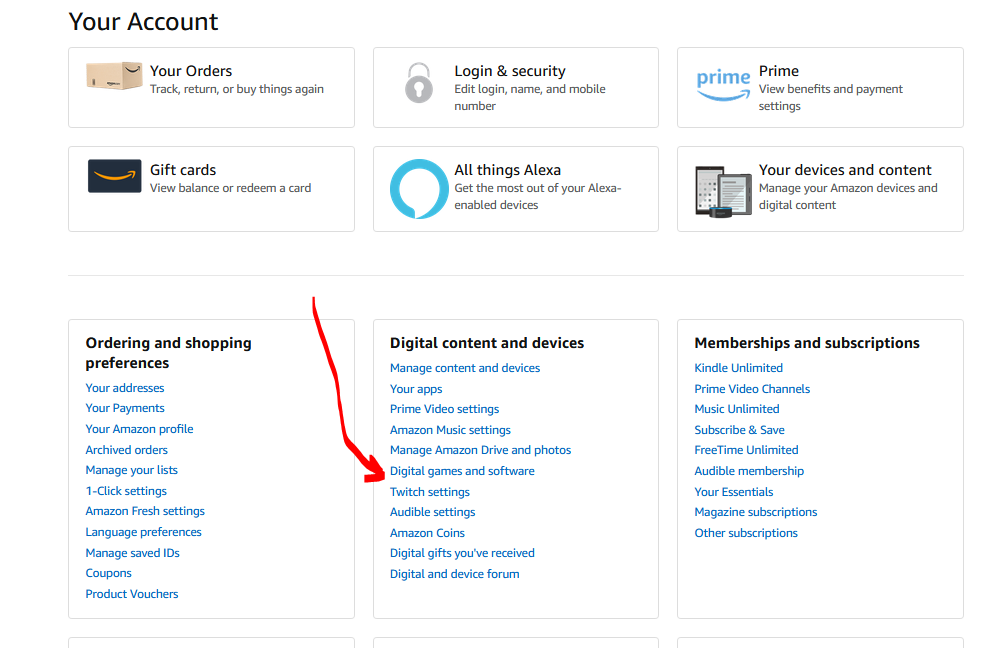Go to Twitch settings
The width and height of the screenshot is (991, 648).
pyautogui.click(x=429, y=492)
